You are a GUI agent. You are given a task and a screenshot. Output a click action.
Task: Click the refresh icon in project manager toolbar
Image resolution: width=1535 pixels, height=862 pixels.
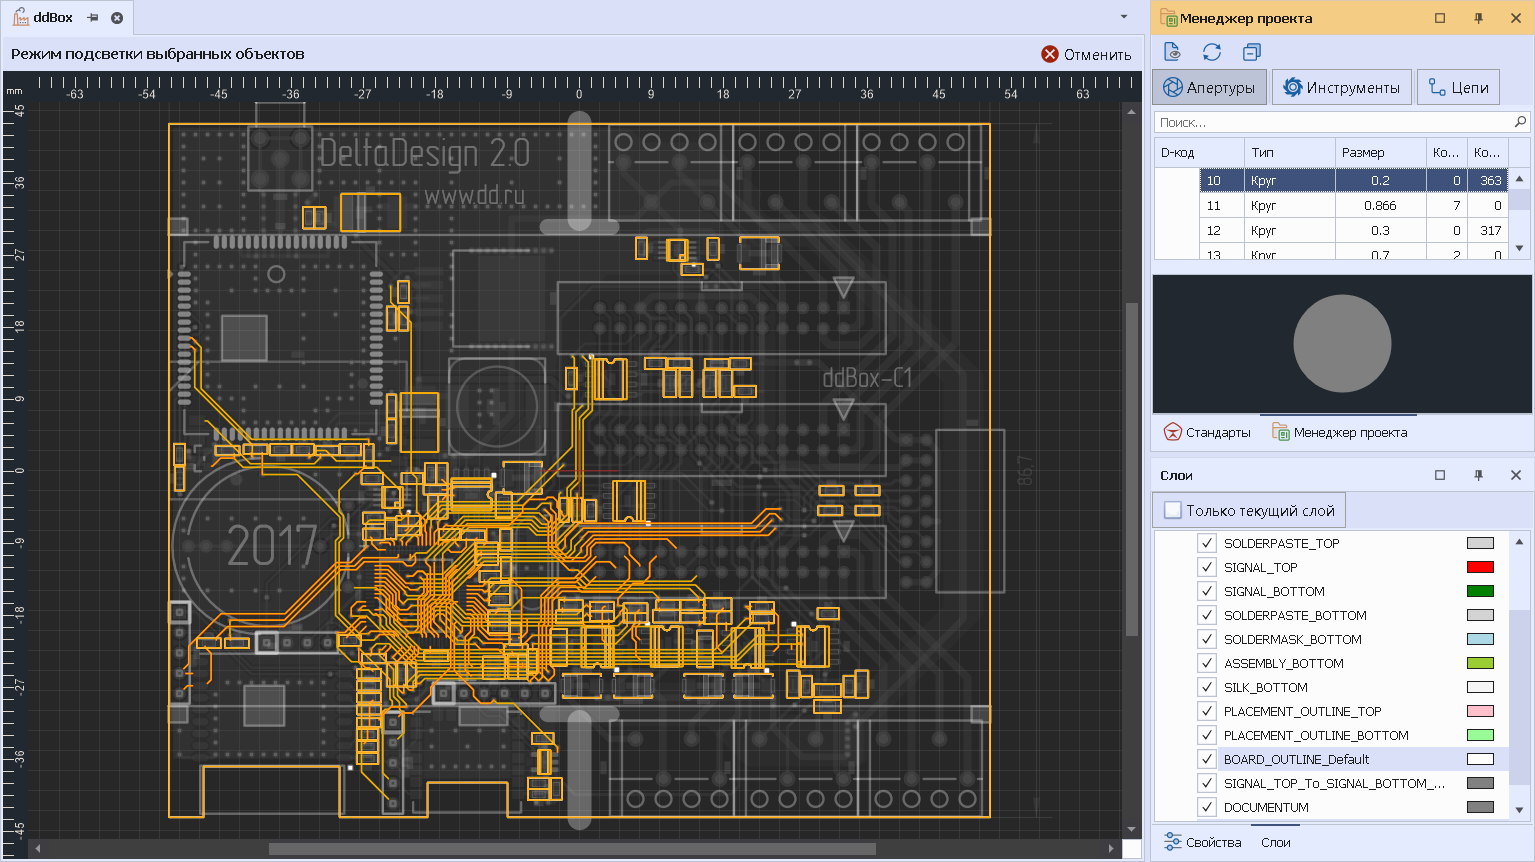[1212, 52]
